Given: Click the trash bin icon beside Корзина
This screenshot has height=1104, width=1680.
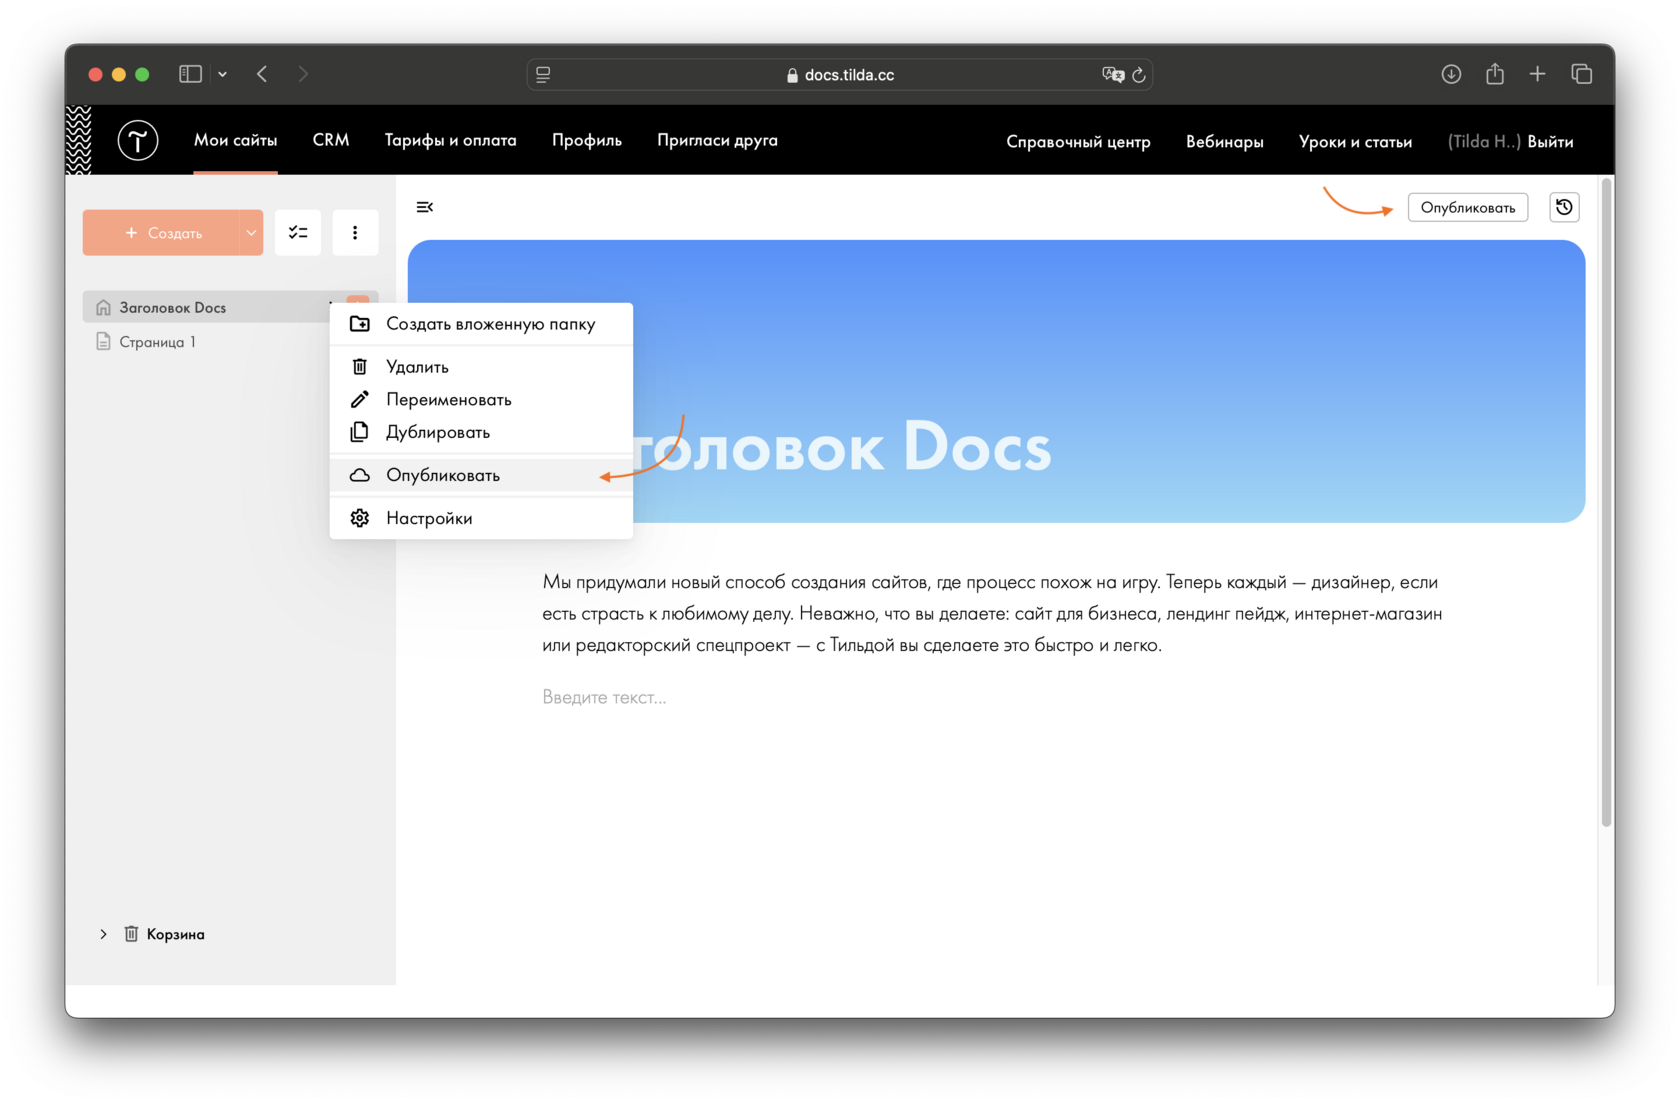Looking at the screenshot, I should pyautogui.click(x=131, y=934).
